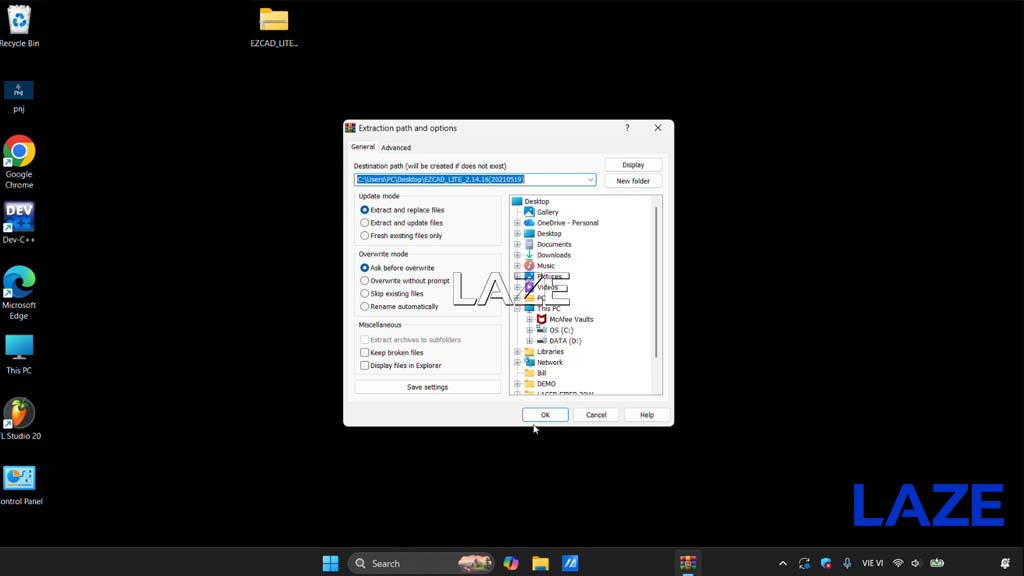Confirm extraction with the OK button
The height and width of the screenshot is (576, 1024).
point(545,415)
